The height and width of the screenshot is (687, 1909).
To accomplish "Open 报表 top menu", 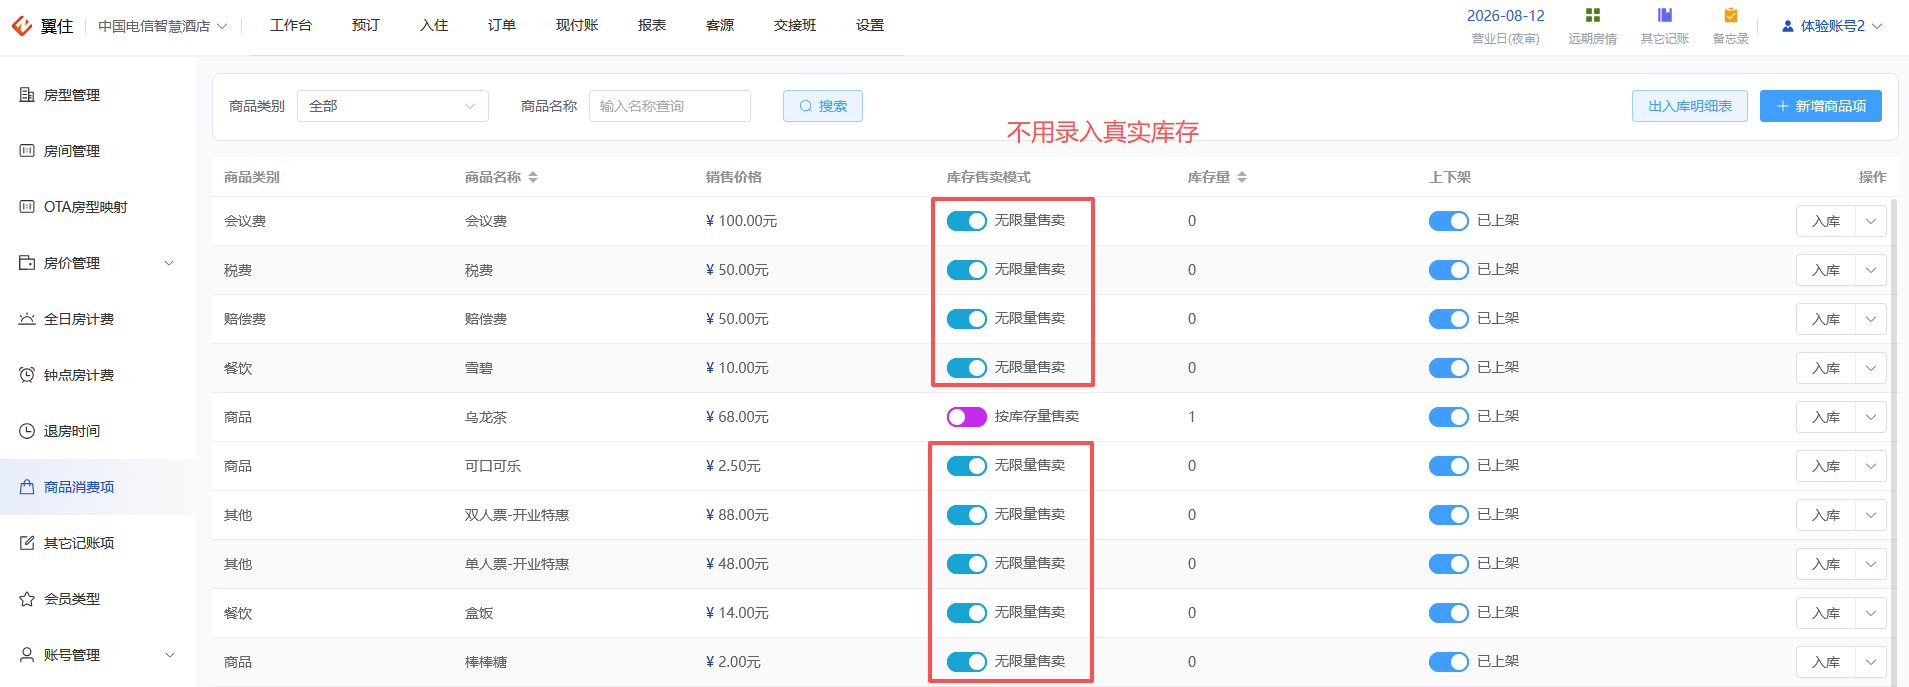I will [652, 25].
